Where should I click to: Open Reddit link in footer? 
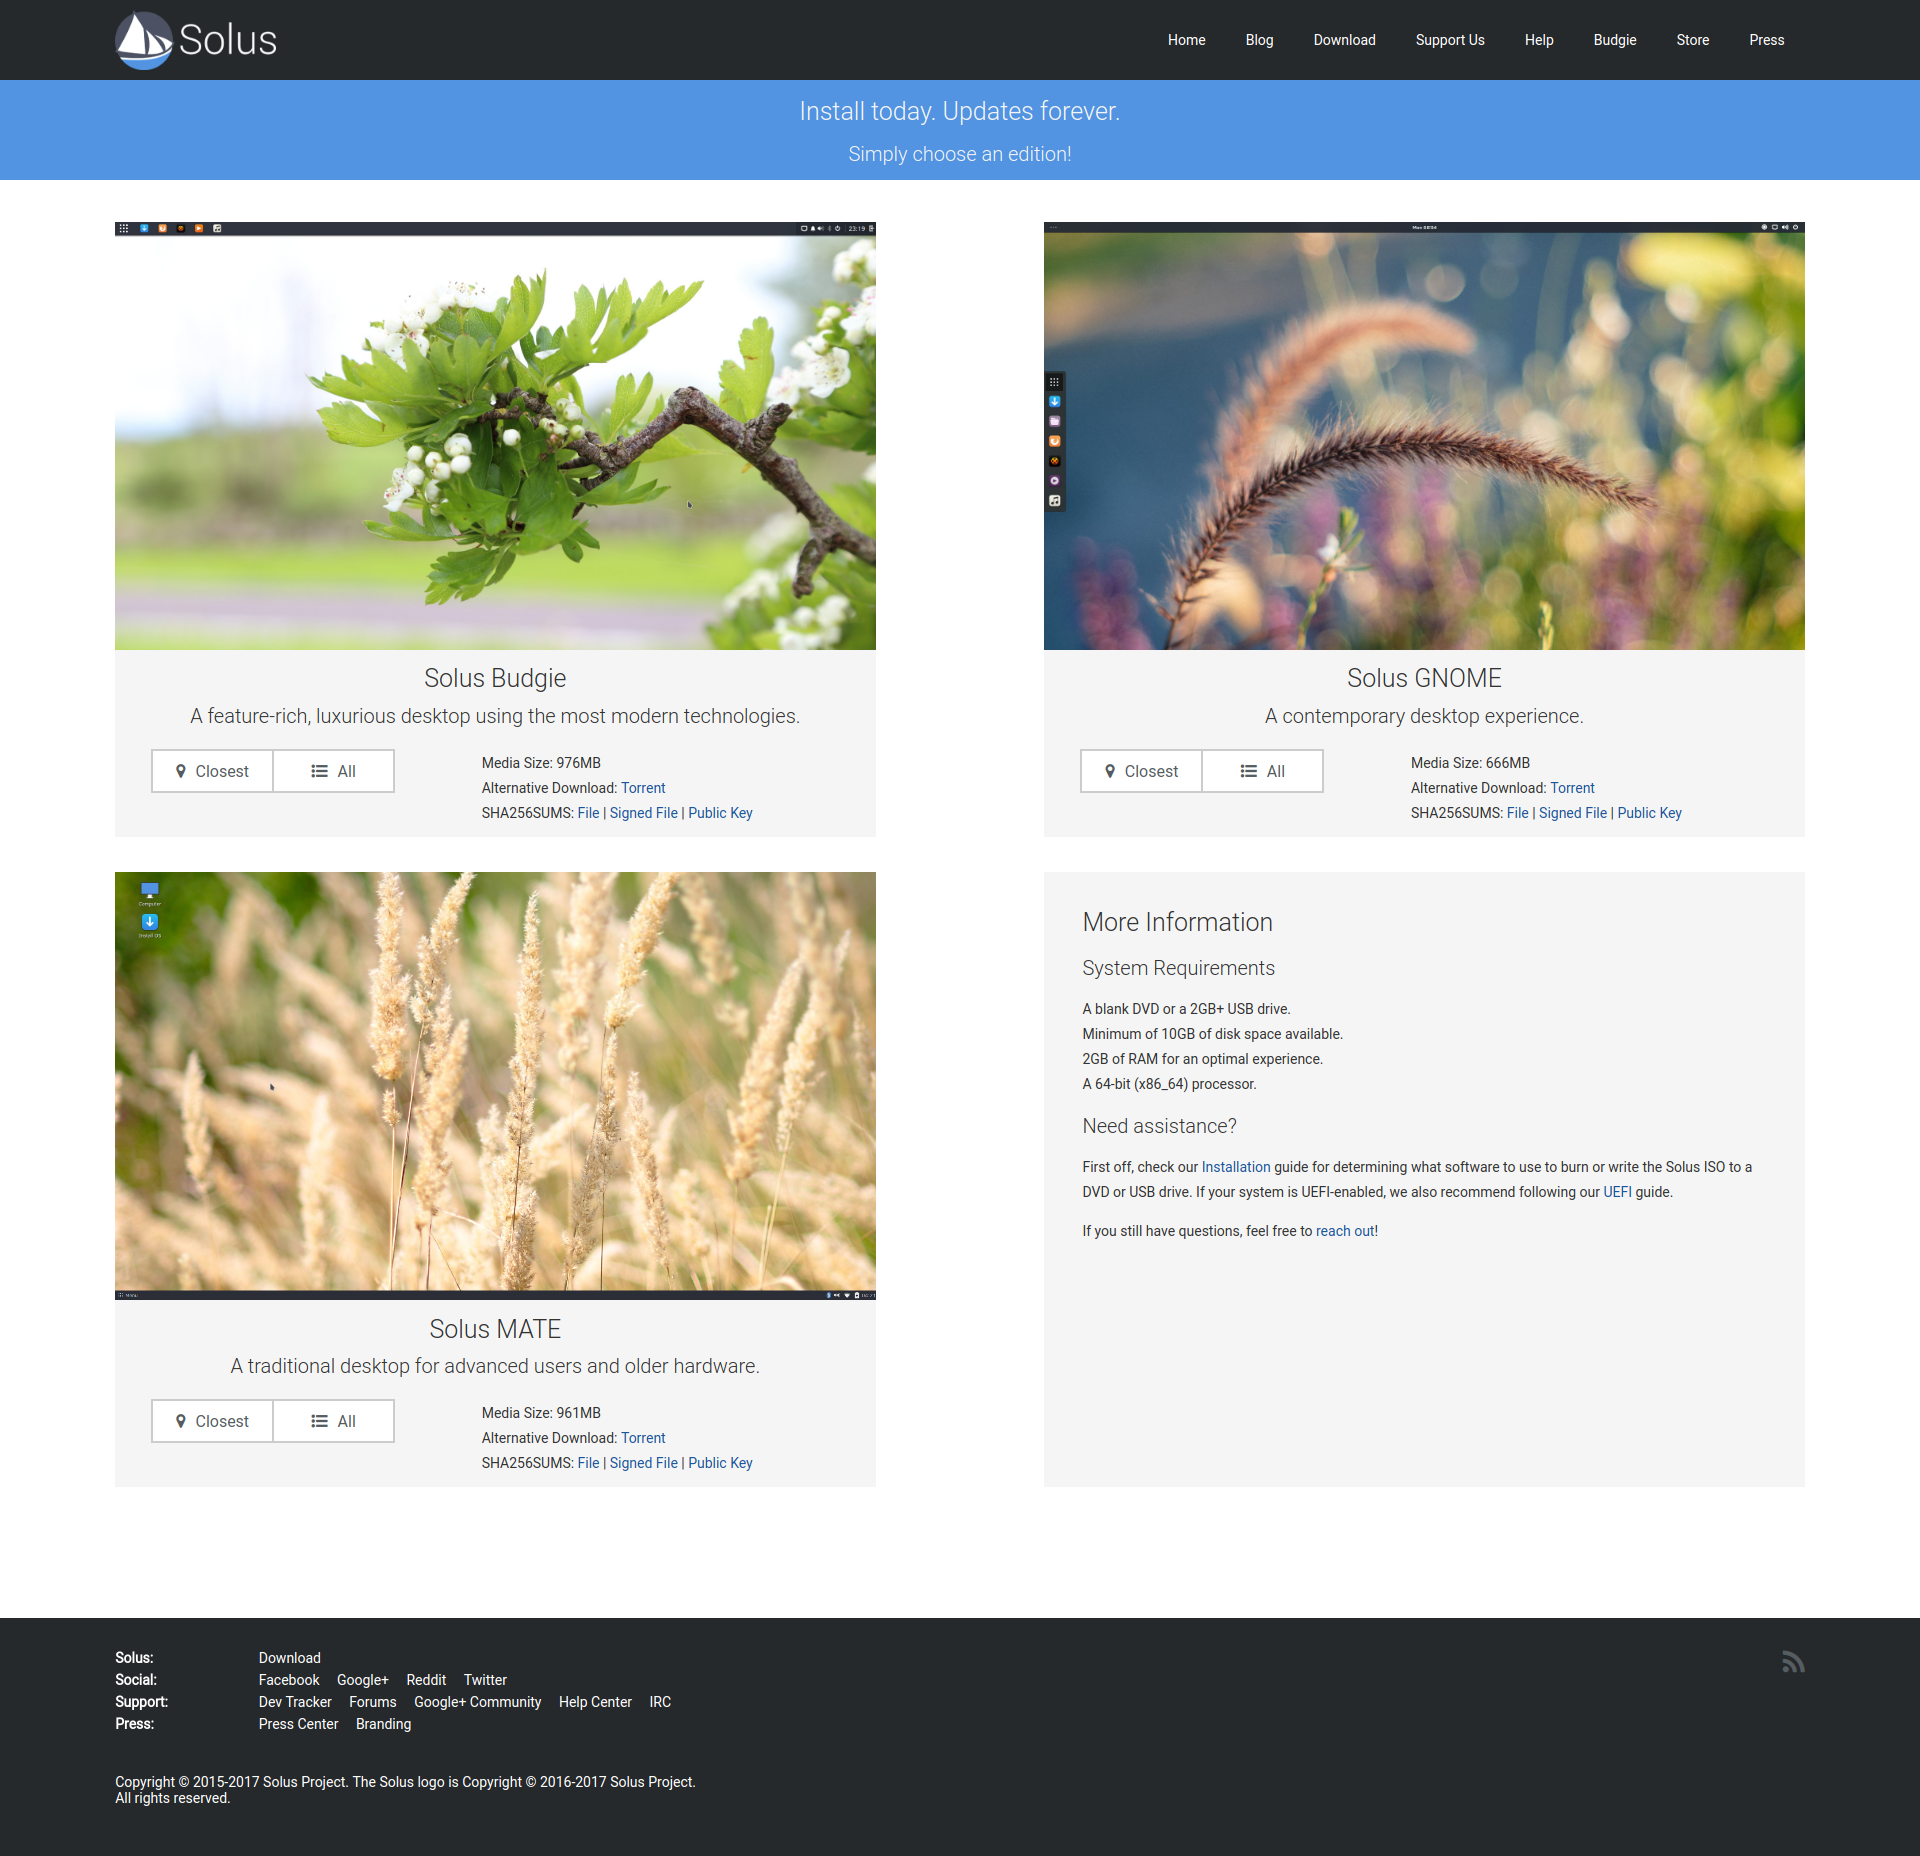(426, 1680)
